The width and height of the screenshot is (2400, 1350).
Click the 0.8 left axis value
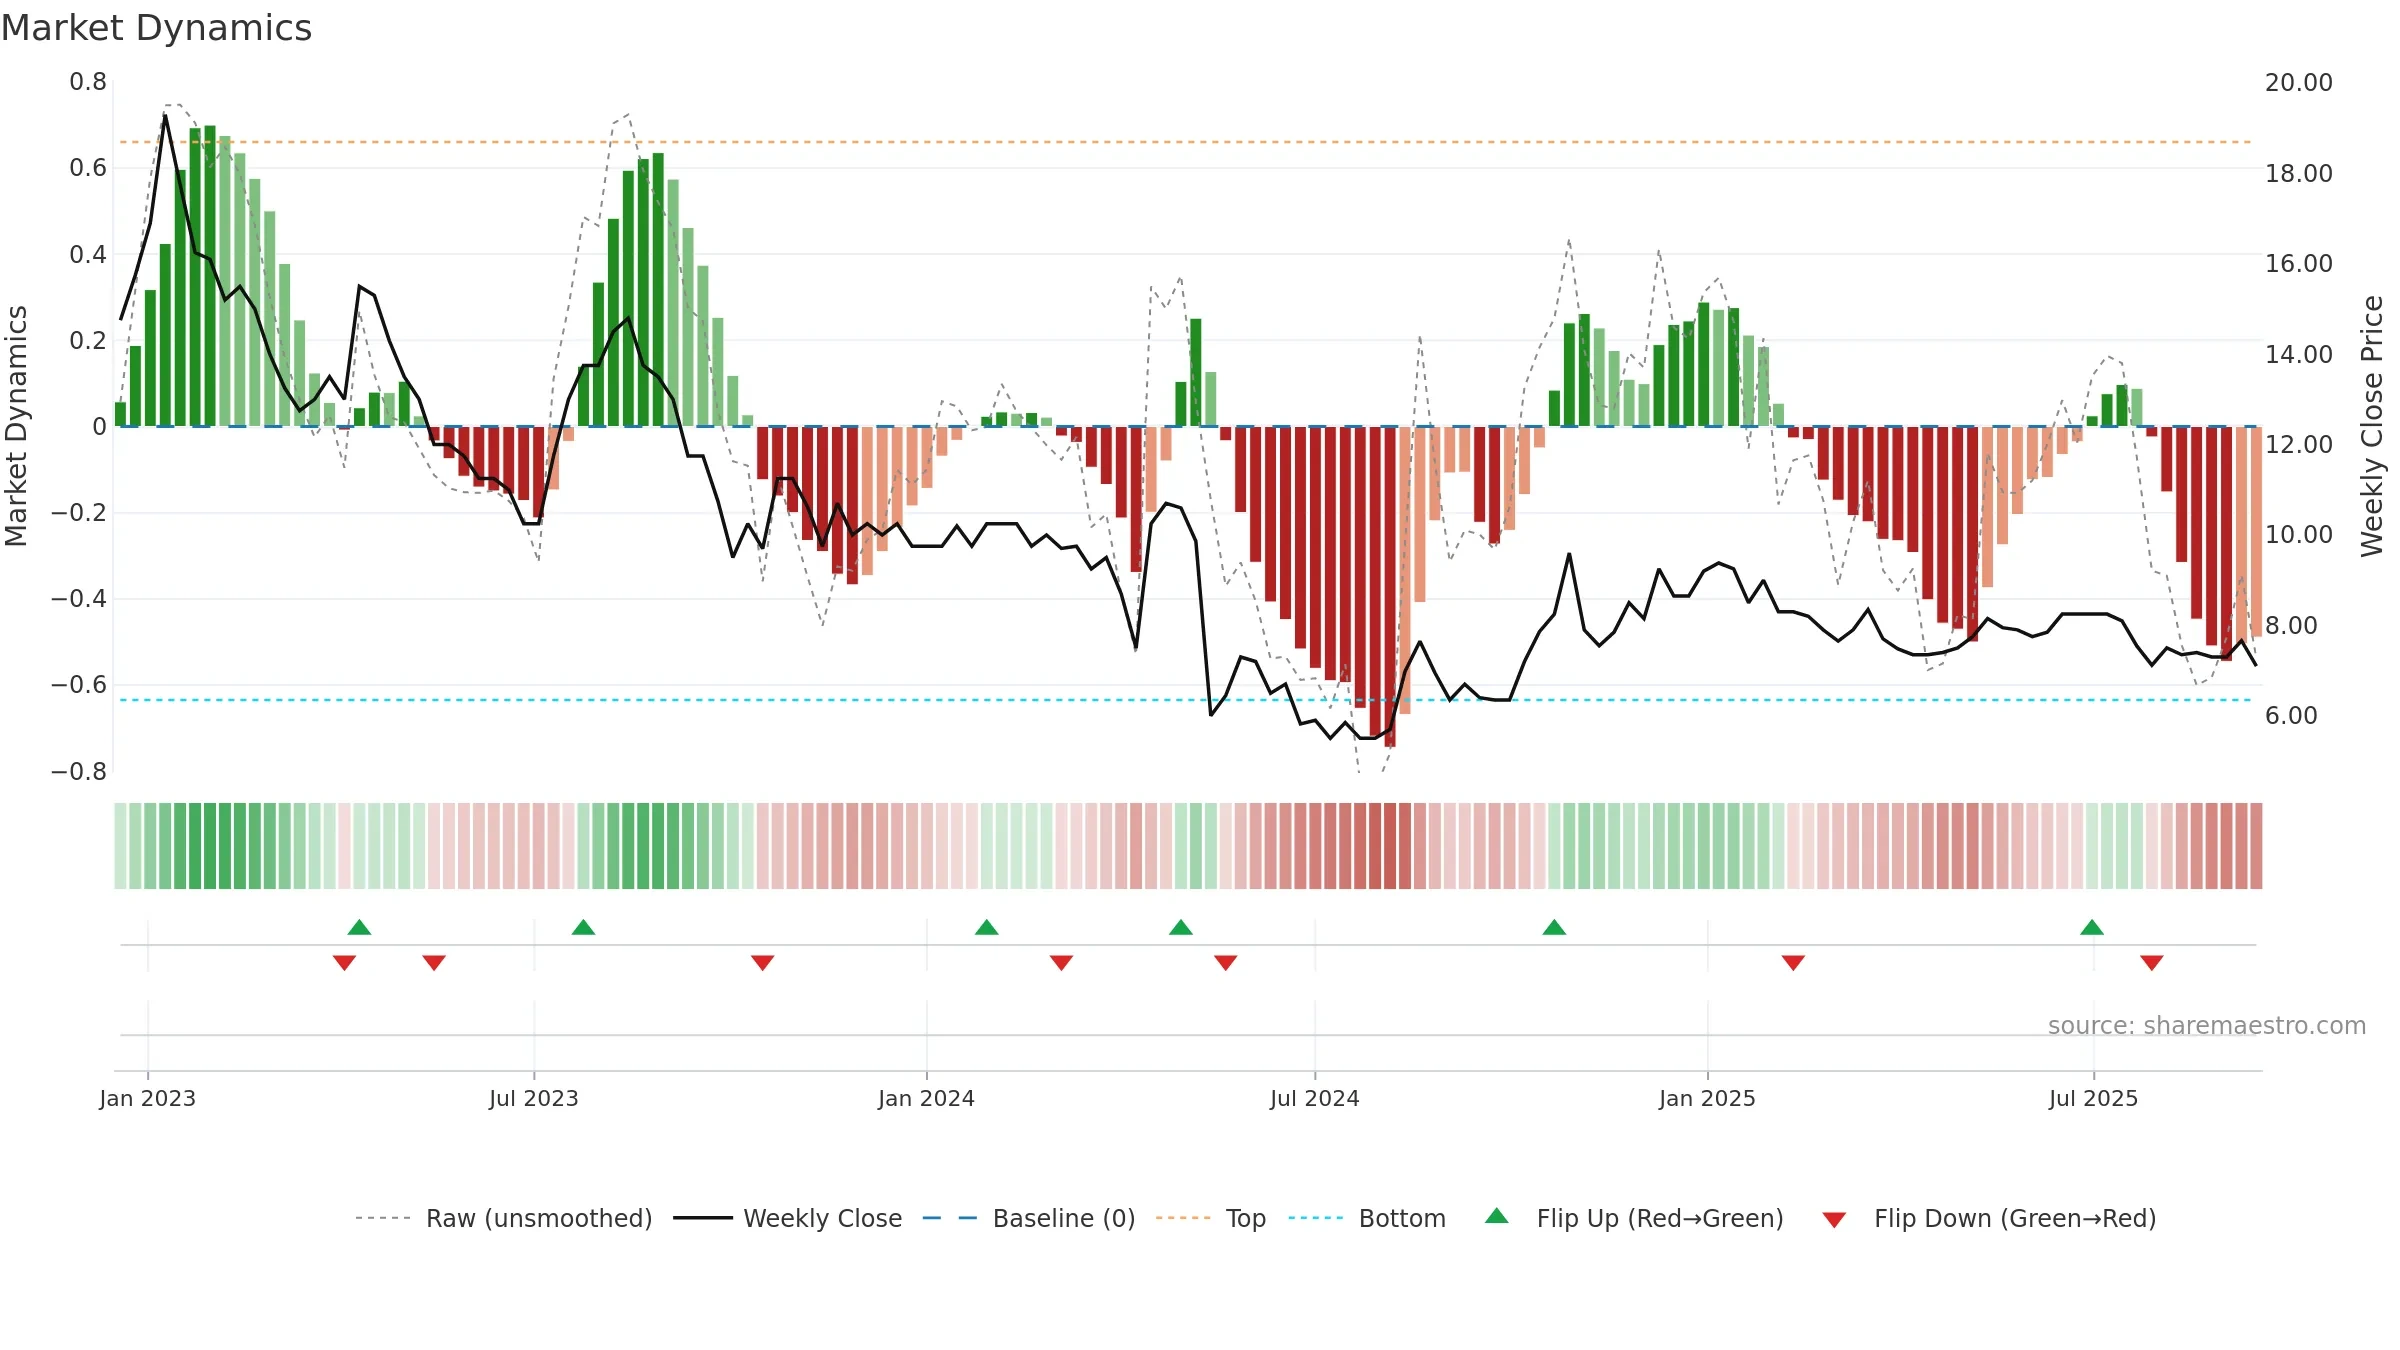click(x=88, y=82)
